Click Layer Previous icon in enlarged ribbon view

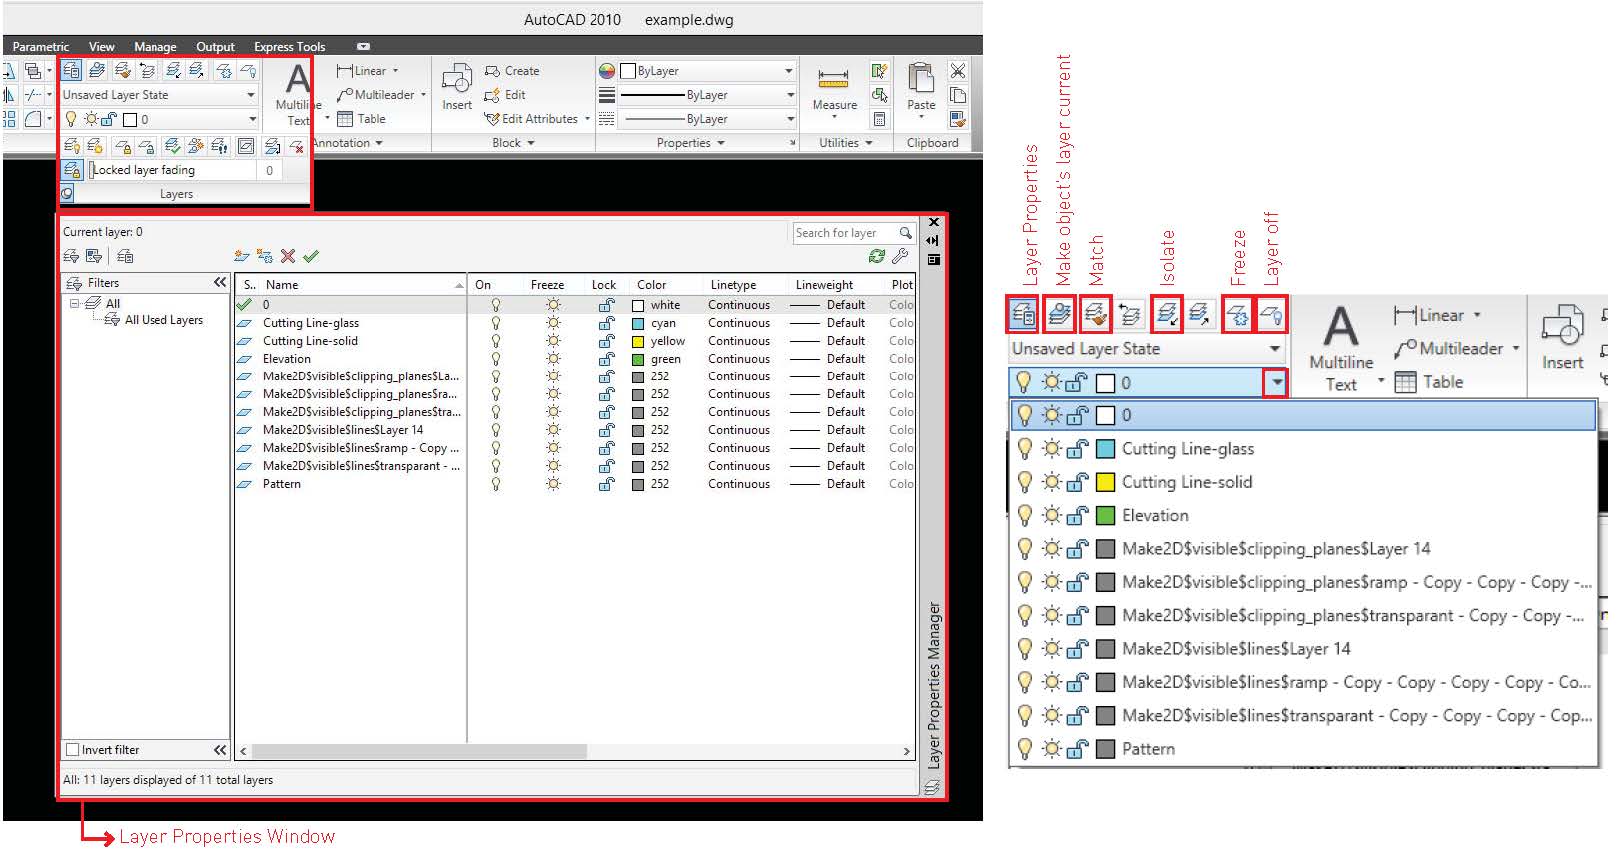point(1130,315)
